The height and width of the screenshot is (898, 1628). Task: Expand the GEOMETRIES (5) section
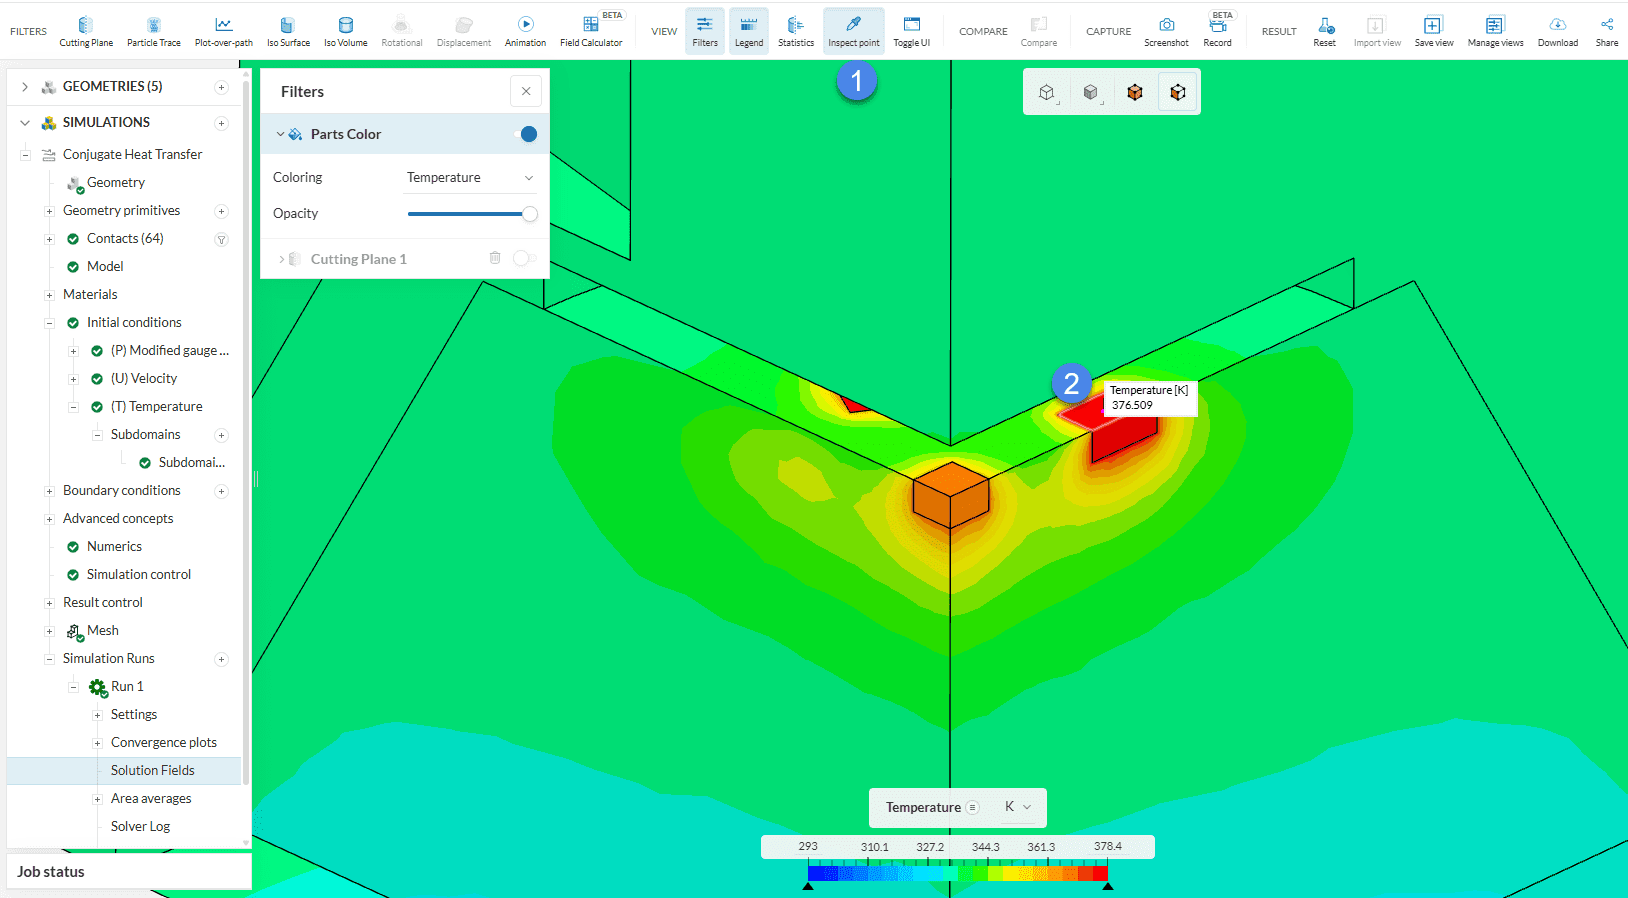click(25, 87)
